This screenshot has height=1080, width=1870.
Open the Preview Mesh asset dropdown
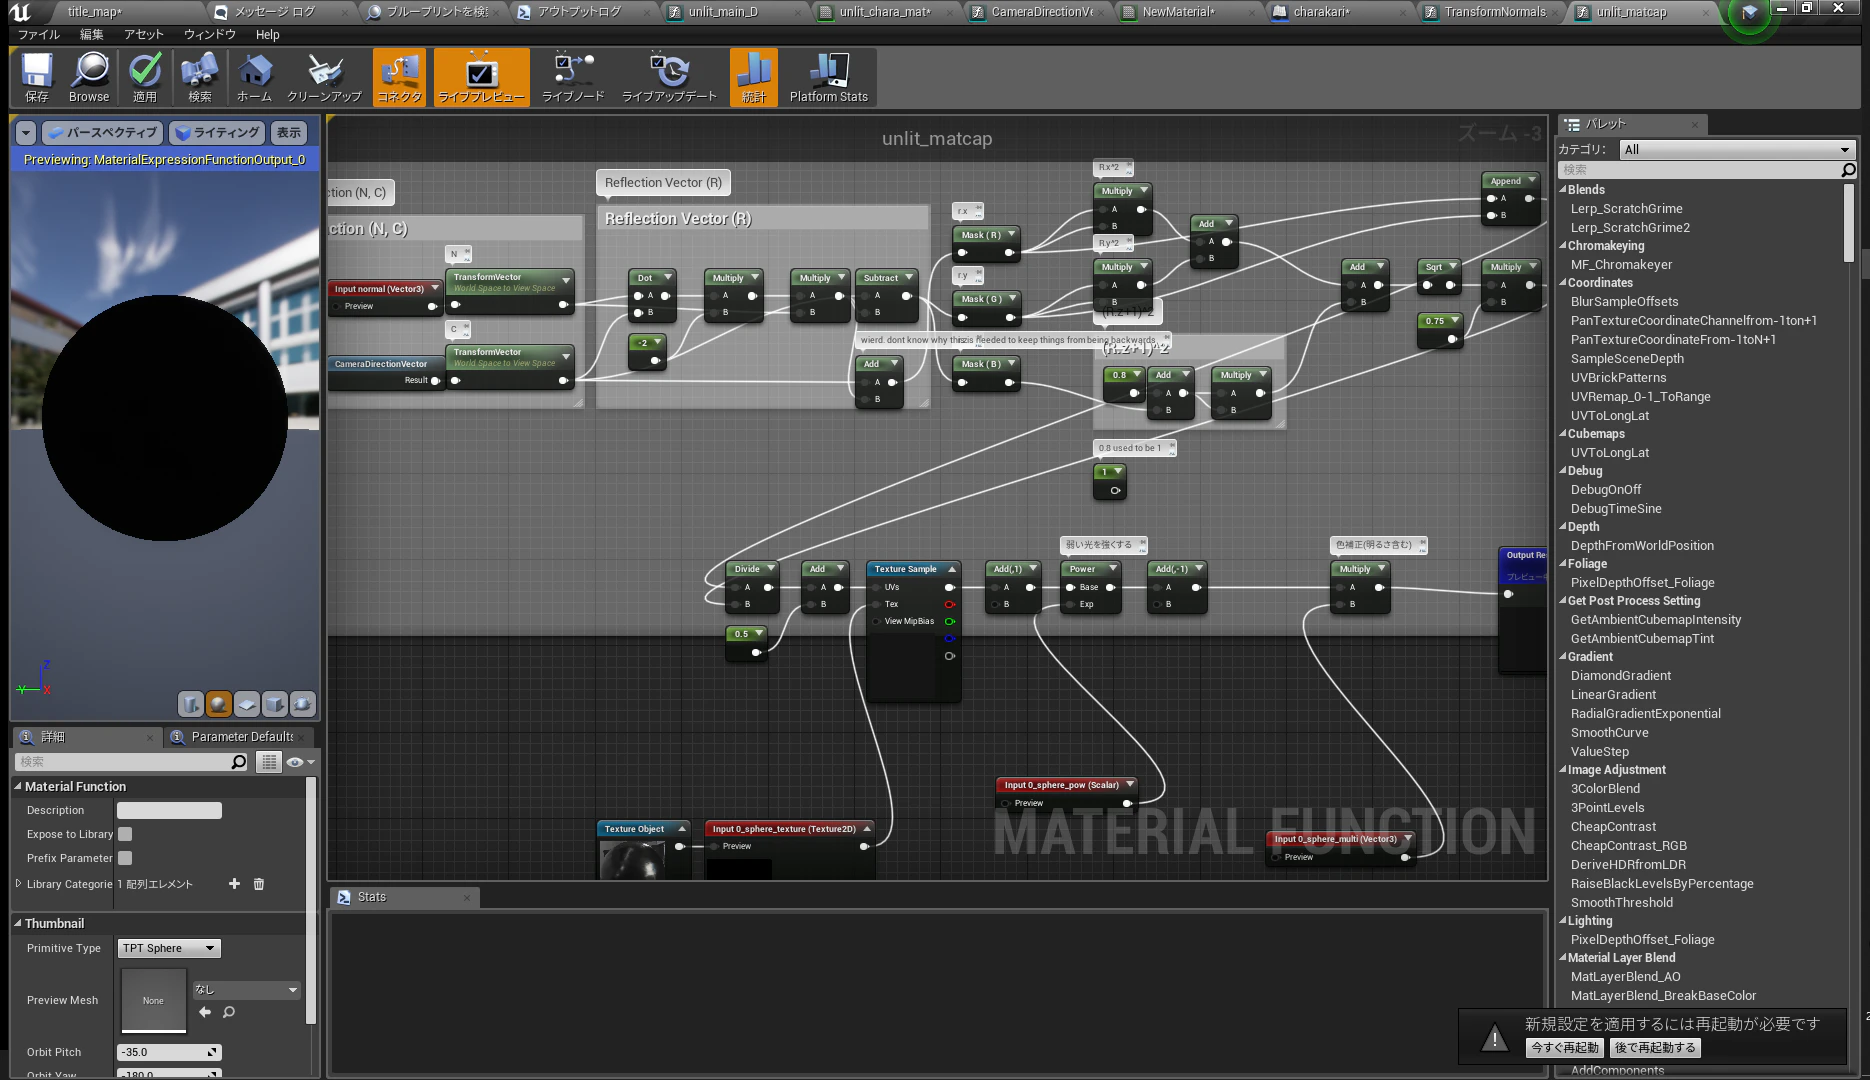click(x=246, y=990)
